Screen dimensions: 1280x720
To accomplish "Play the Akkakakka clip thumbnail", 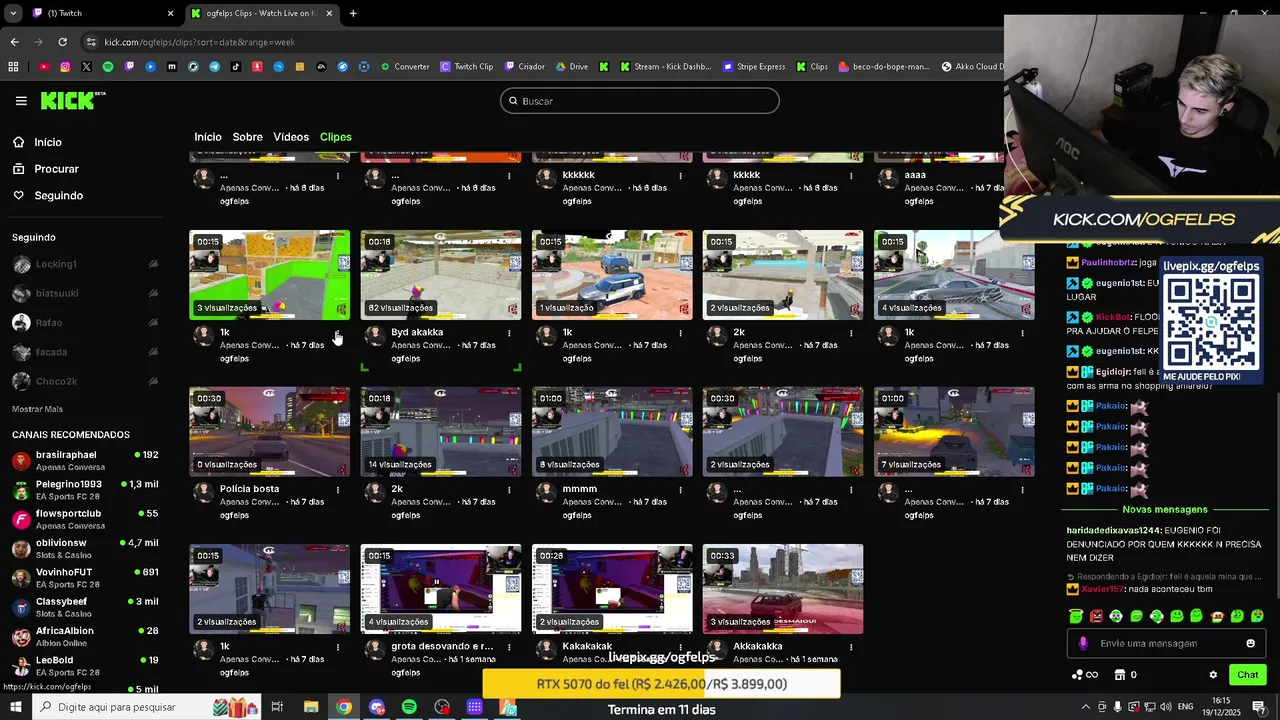I will point(783,589).
